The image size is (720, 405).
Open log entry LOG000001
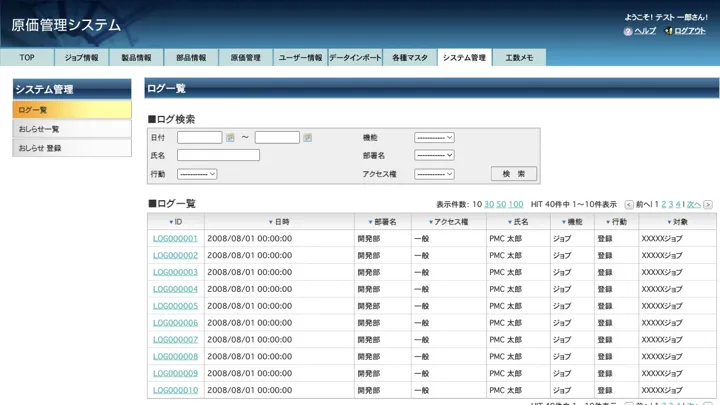click(175, 239)
